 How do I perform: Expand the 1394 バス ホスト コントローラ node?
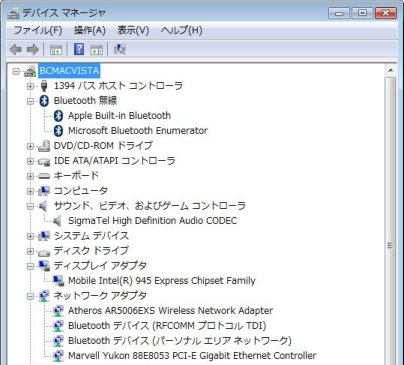pos(30,86)
